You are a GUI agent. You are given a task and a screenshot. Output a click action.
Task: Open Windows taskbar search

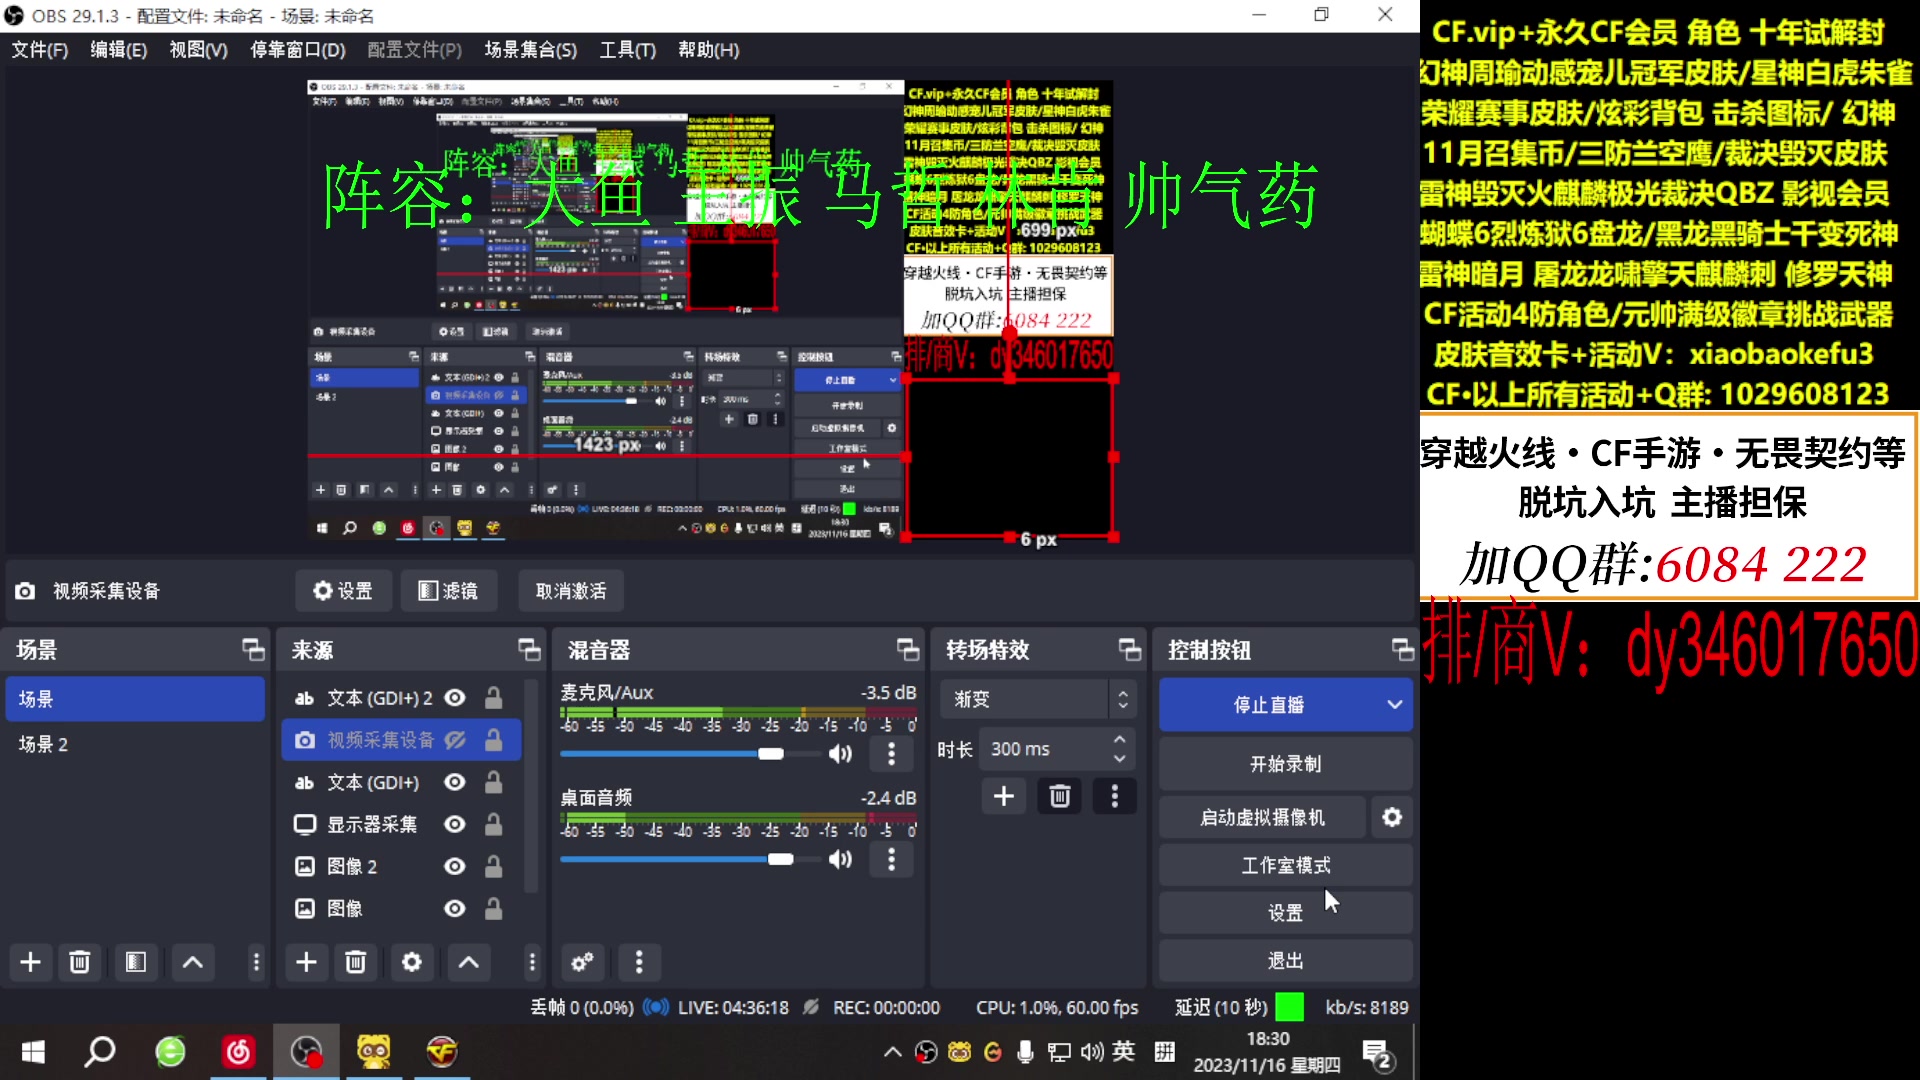[99, 1052]
